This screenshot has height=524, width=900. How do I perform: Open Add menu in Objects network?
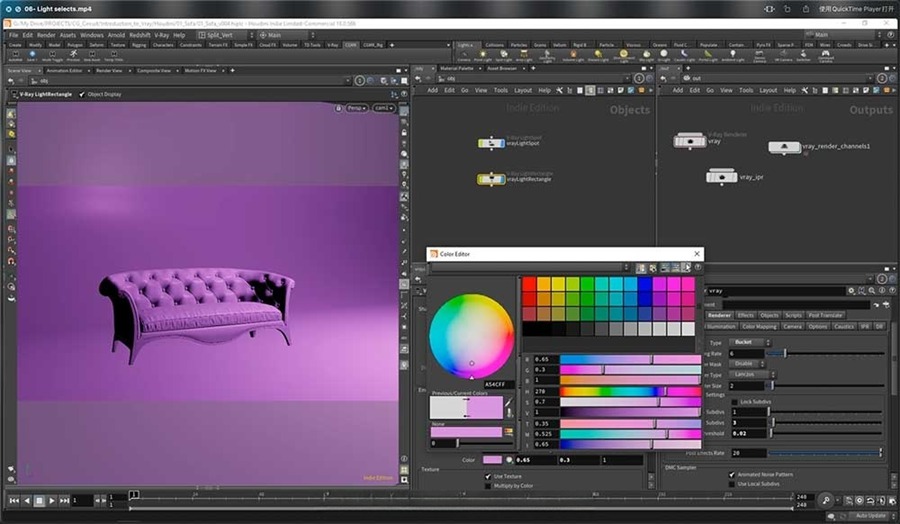click(x=432, y=90)
